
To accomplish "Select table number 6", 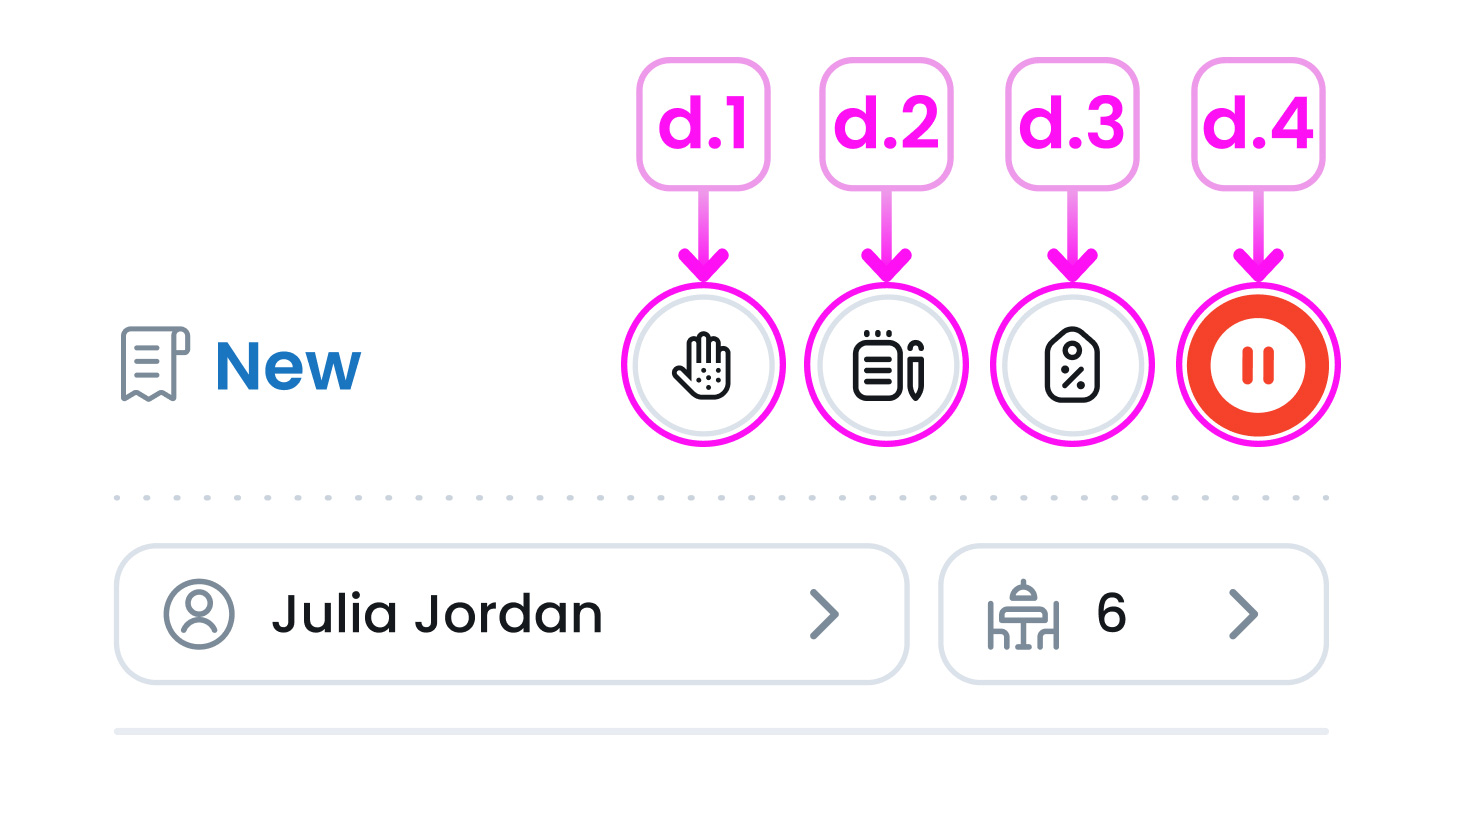I will click(1111, 613).
